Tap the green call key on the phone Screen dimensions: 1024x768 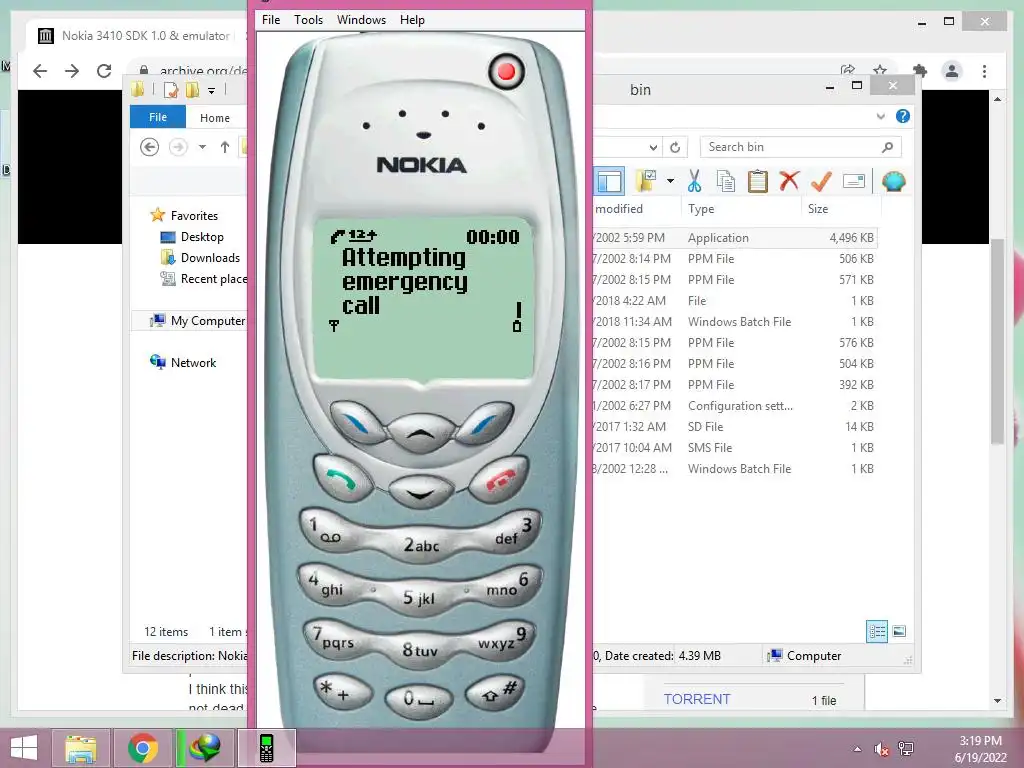(x=342, y=479)
